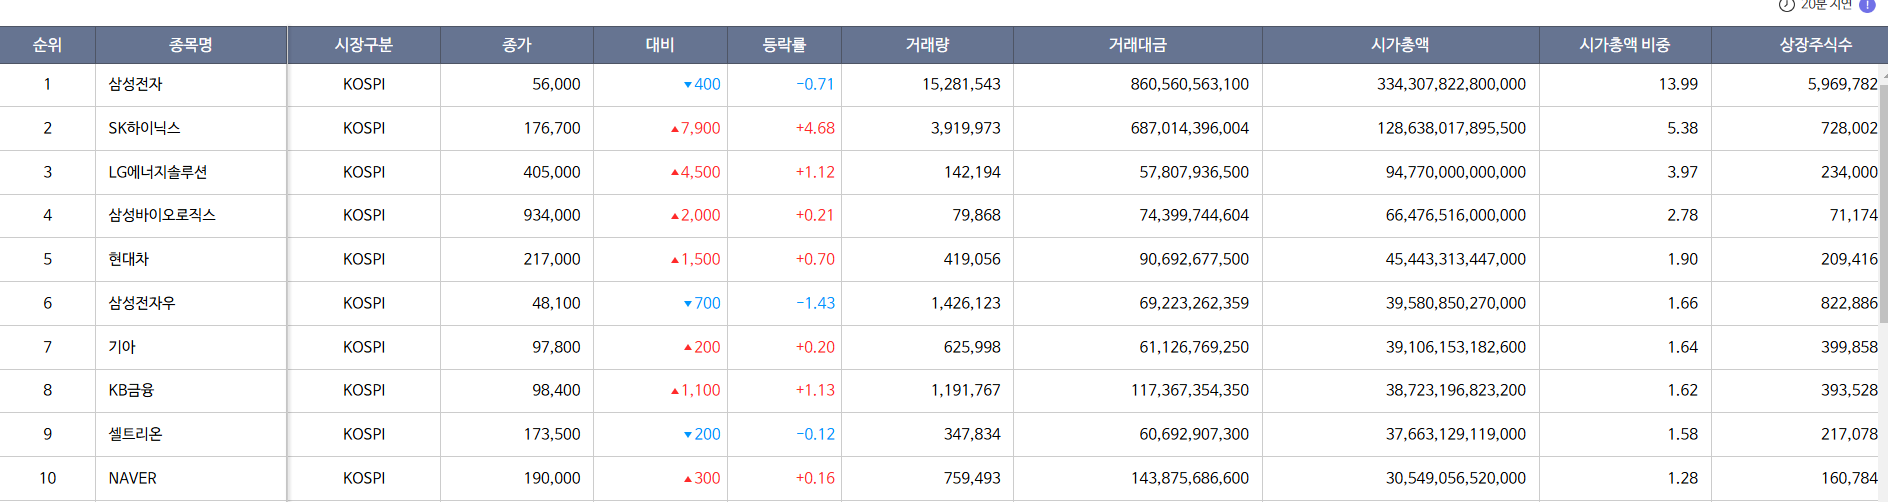Click the -1.43 change rate cell

[x=815, y=303]
